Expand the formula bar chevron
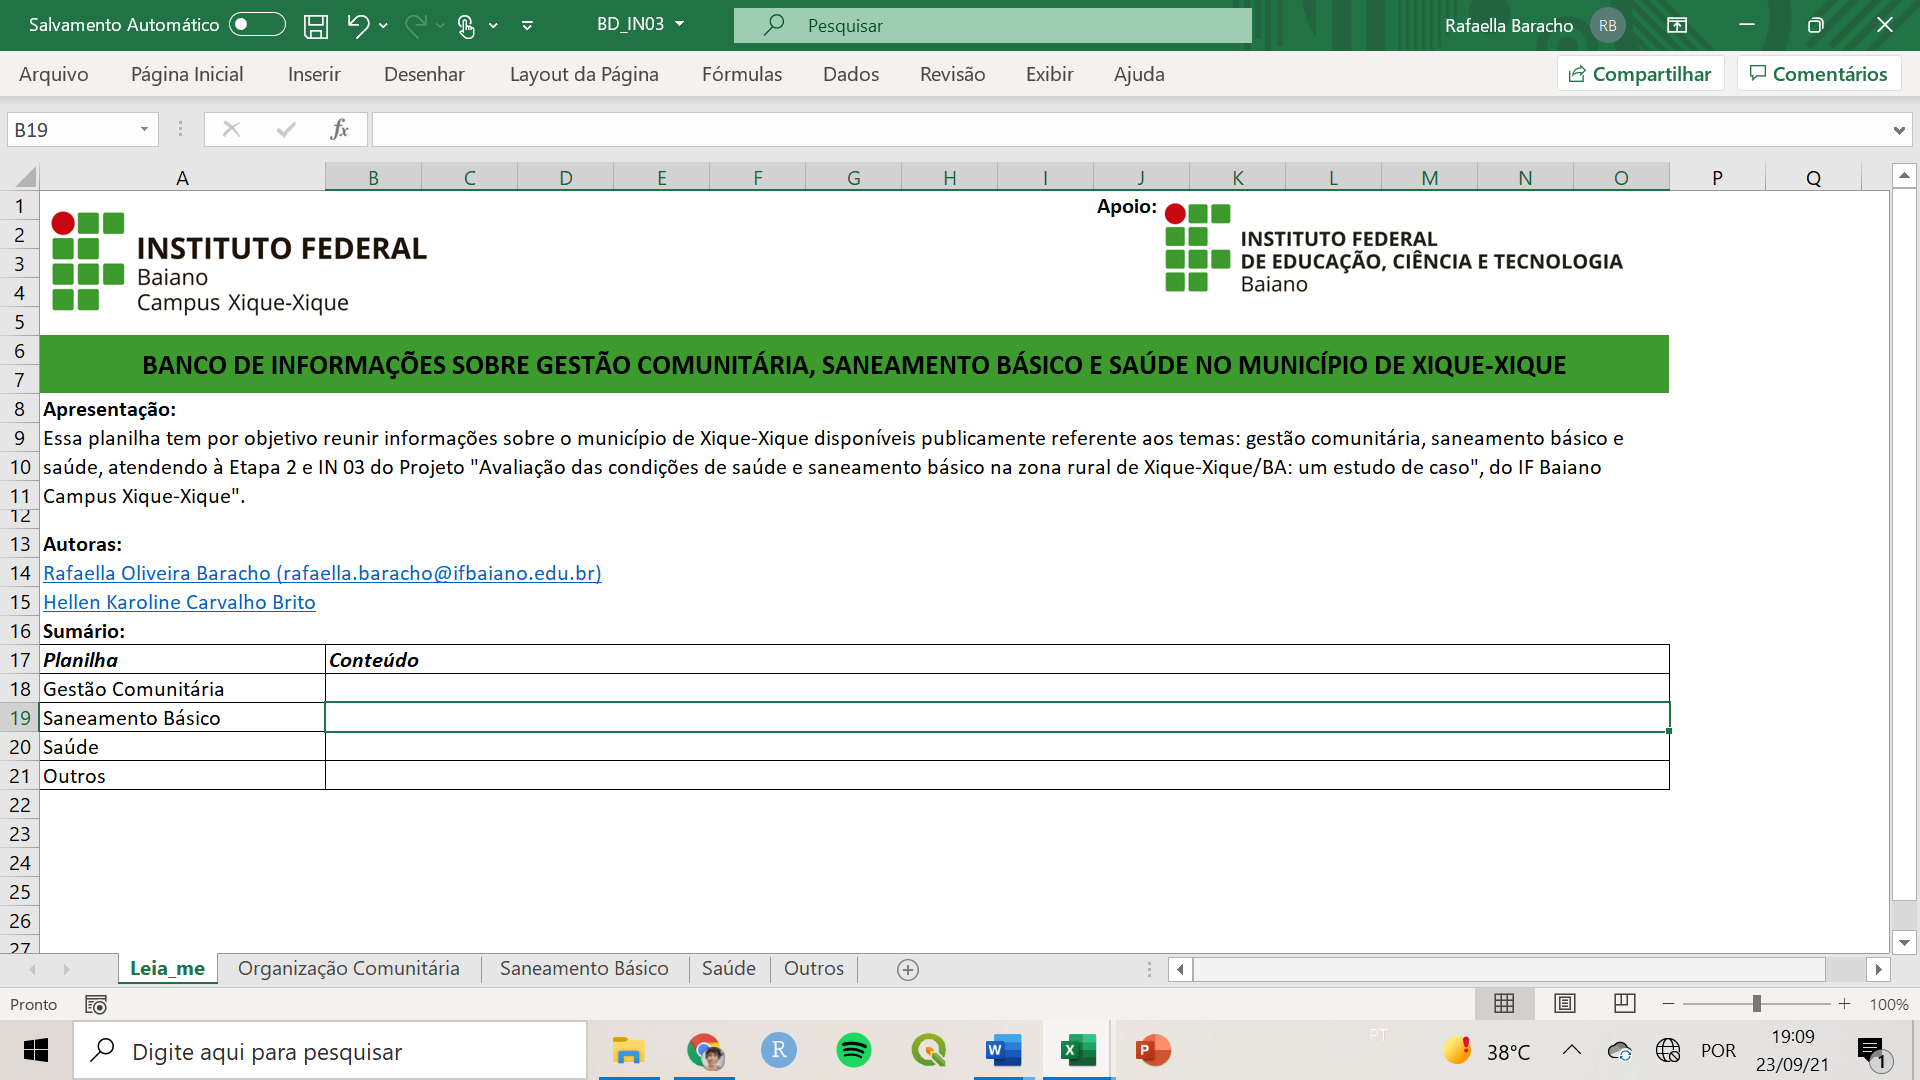 tap(1898, 130)
